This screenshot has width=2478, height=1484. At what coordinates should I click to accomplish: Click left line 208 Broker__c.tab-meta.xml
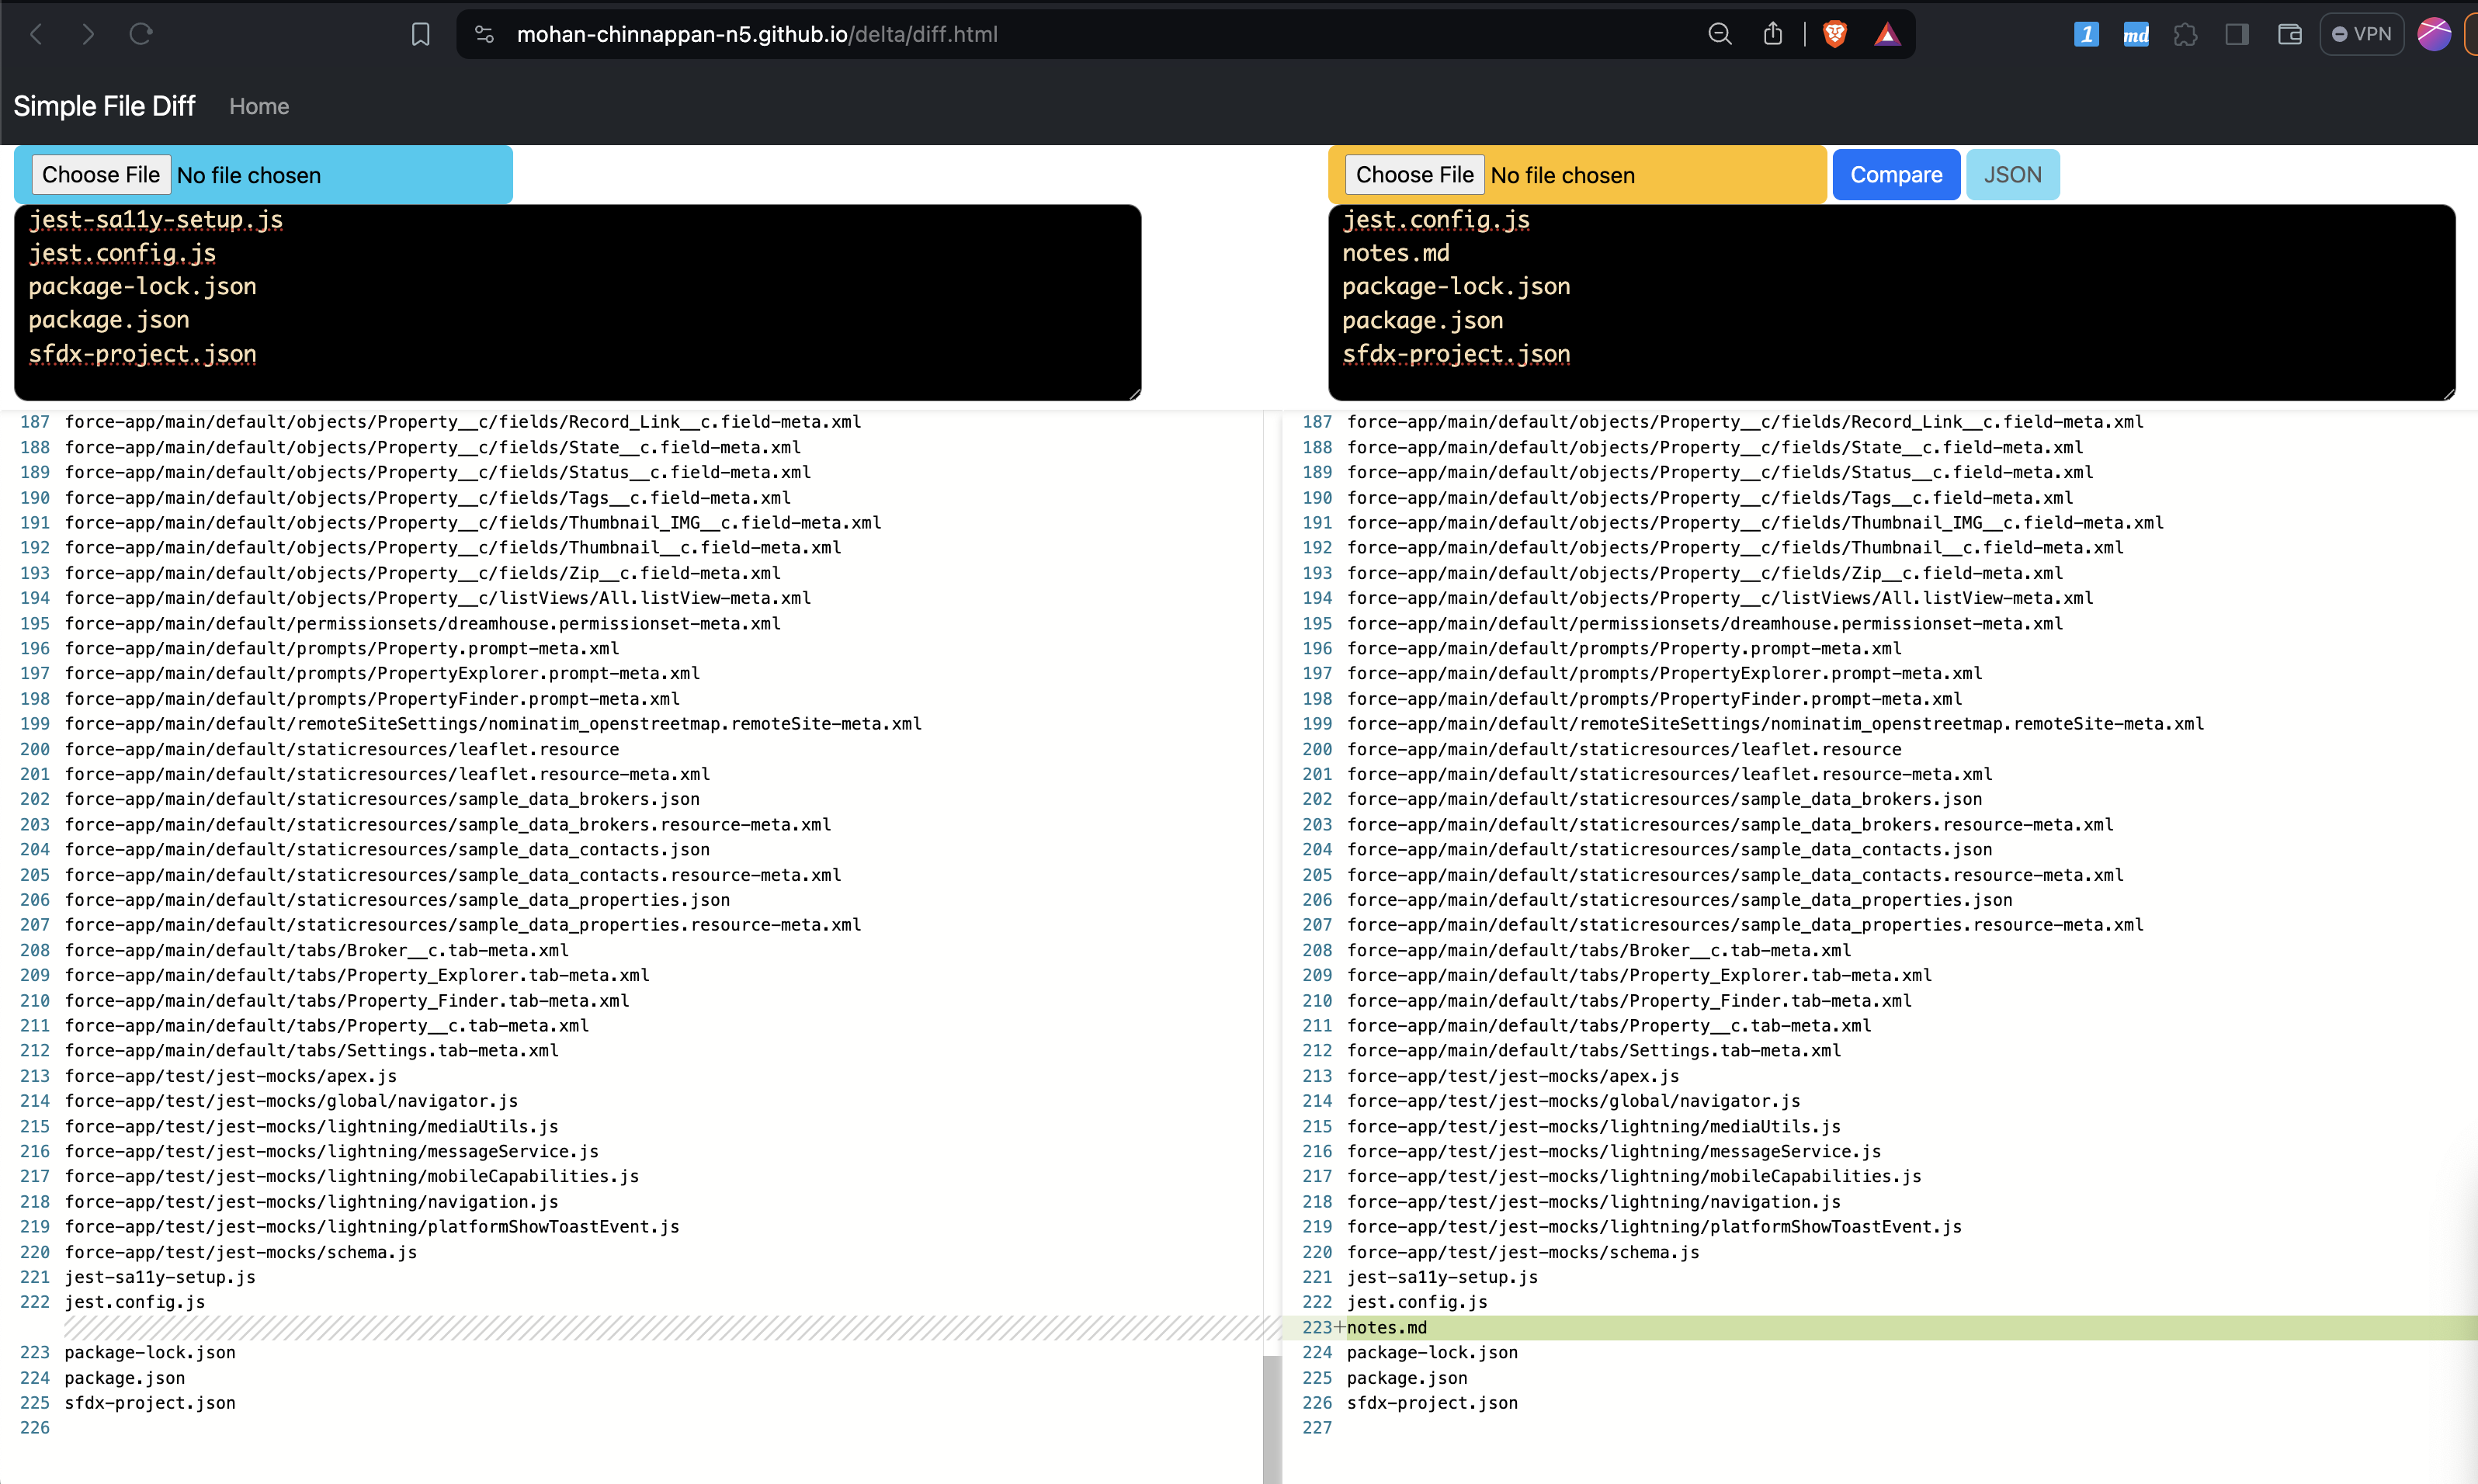click(317, 950)
